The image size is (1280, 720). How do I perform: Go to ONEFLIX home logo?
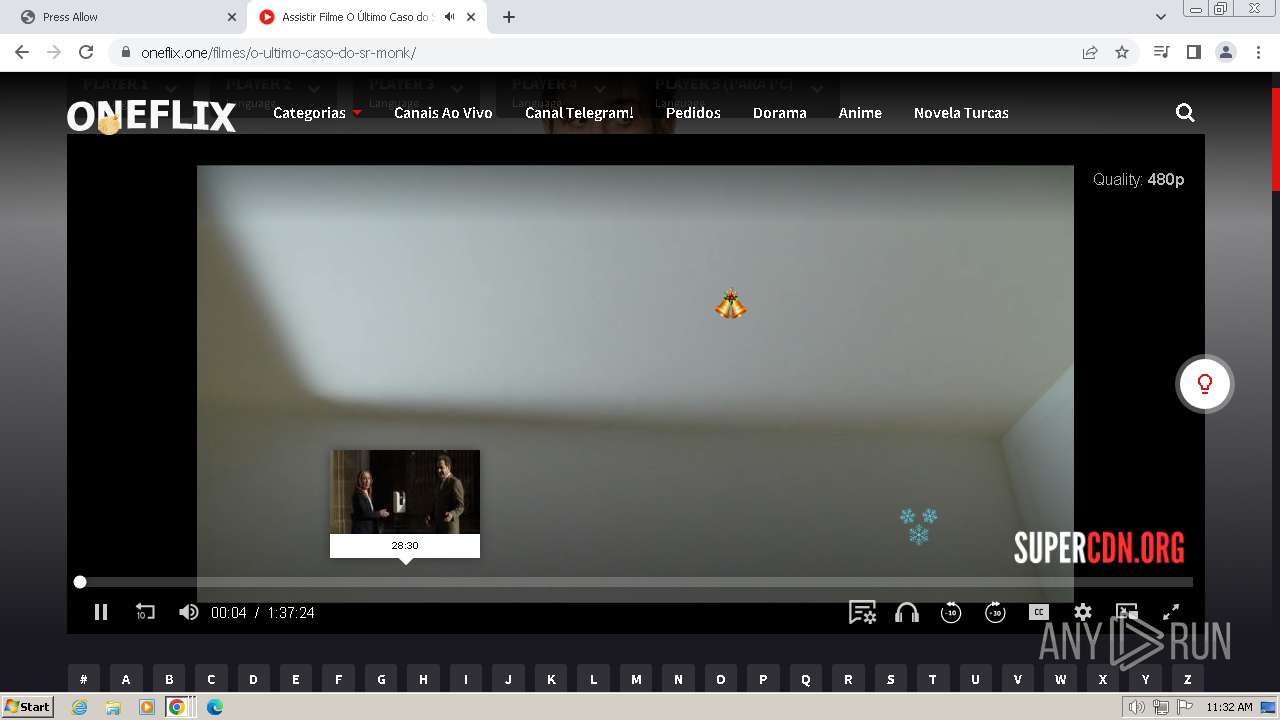point(151,117)
